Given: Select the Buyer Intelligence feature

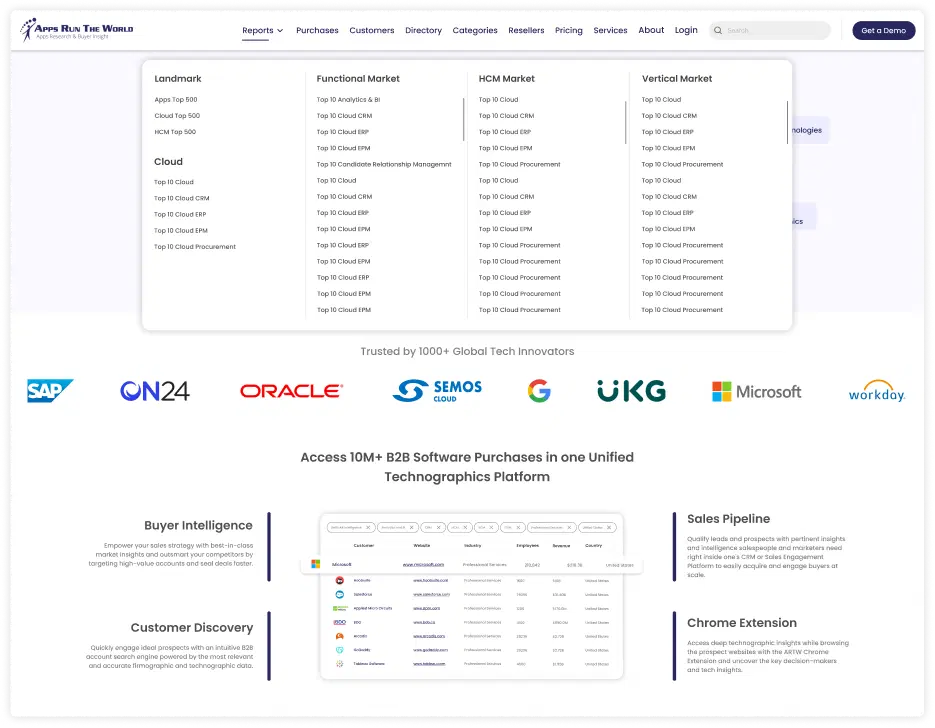Looking at the screenshot, I should [x=198, y=525].
